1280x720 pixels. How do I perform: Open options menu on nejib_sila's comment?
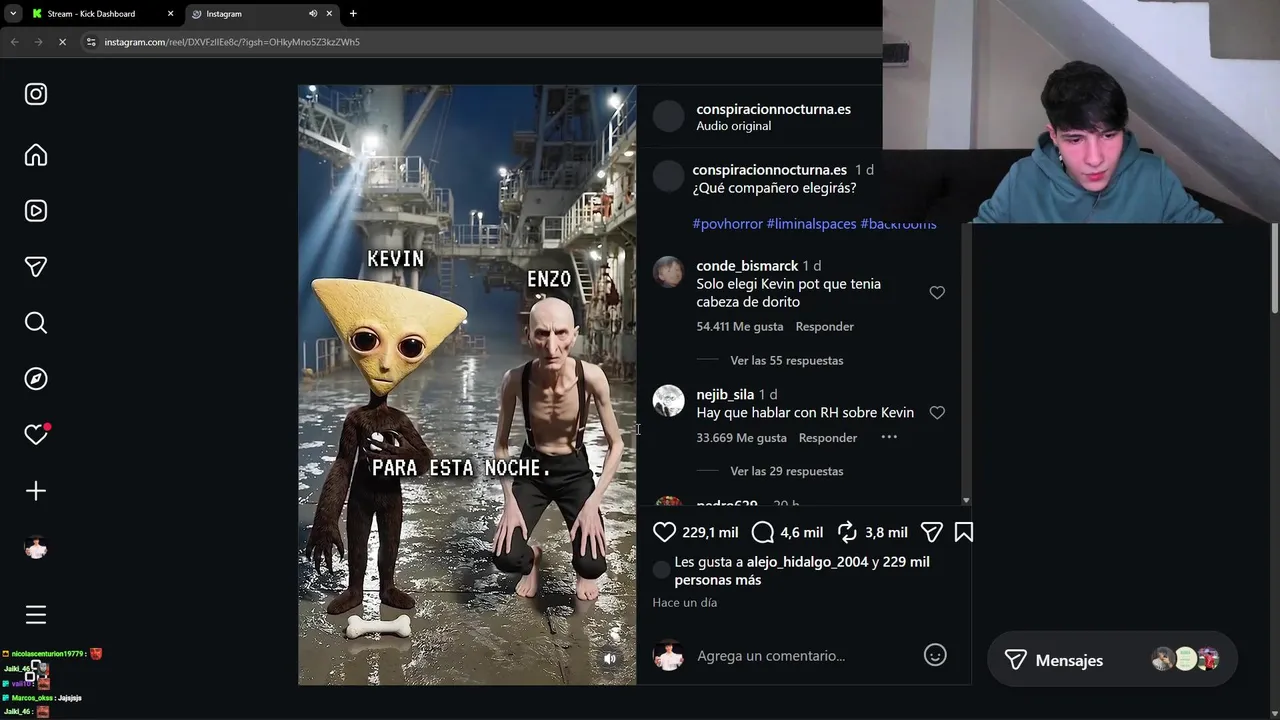pyautogui.click(x=889, y=438)
